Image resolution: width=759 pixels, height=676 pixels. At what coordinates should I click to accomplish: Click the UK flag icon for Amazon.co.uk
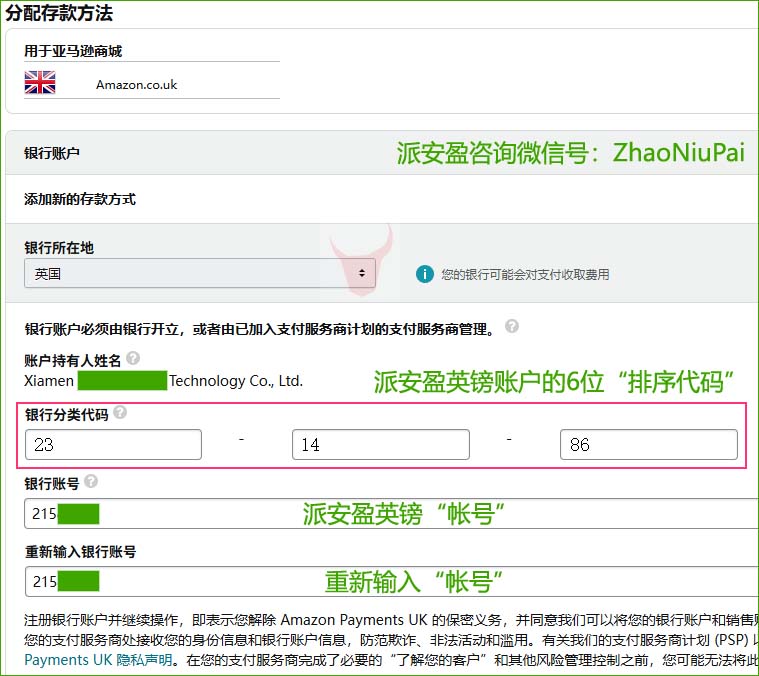(40, 82)
